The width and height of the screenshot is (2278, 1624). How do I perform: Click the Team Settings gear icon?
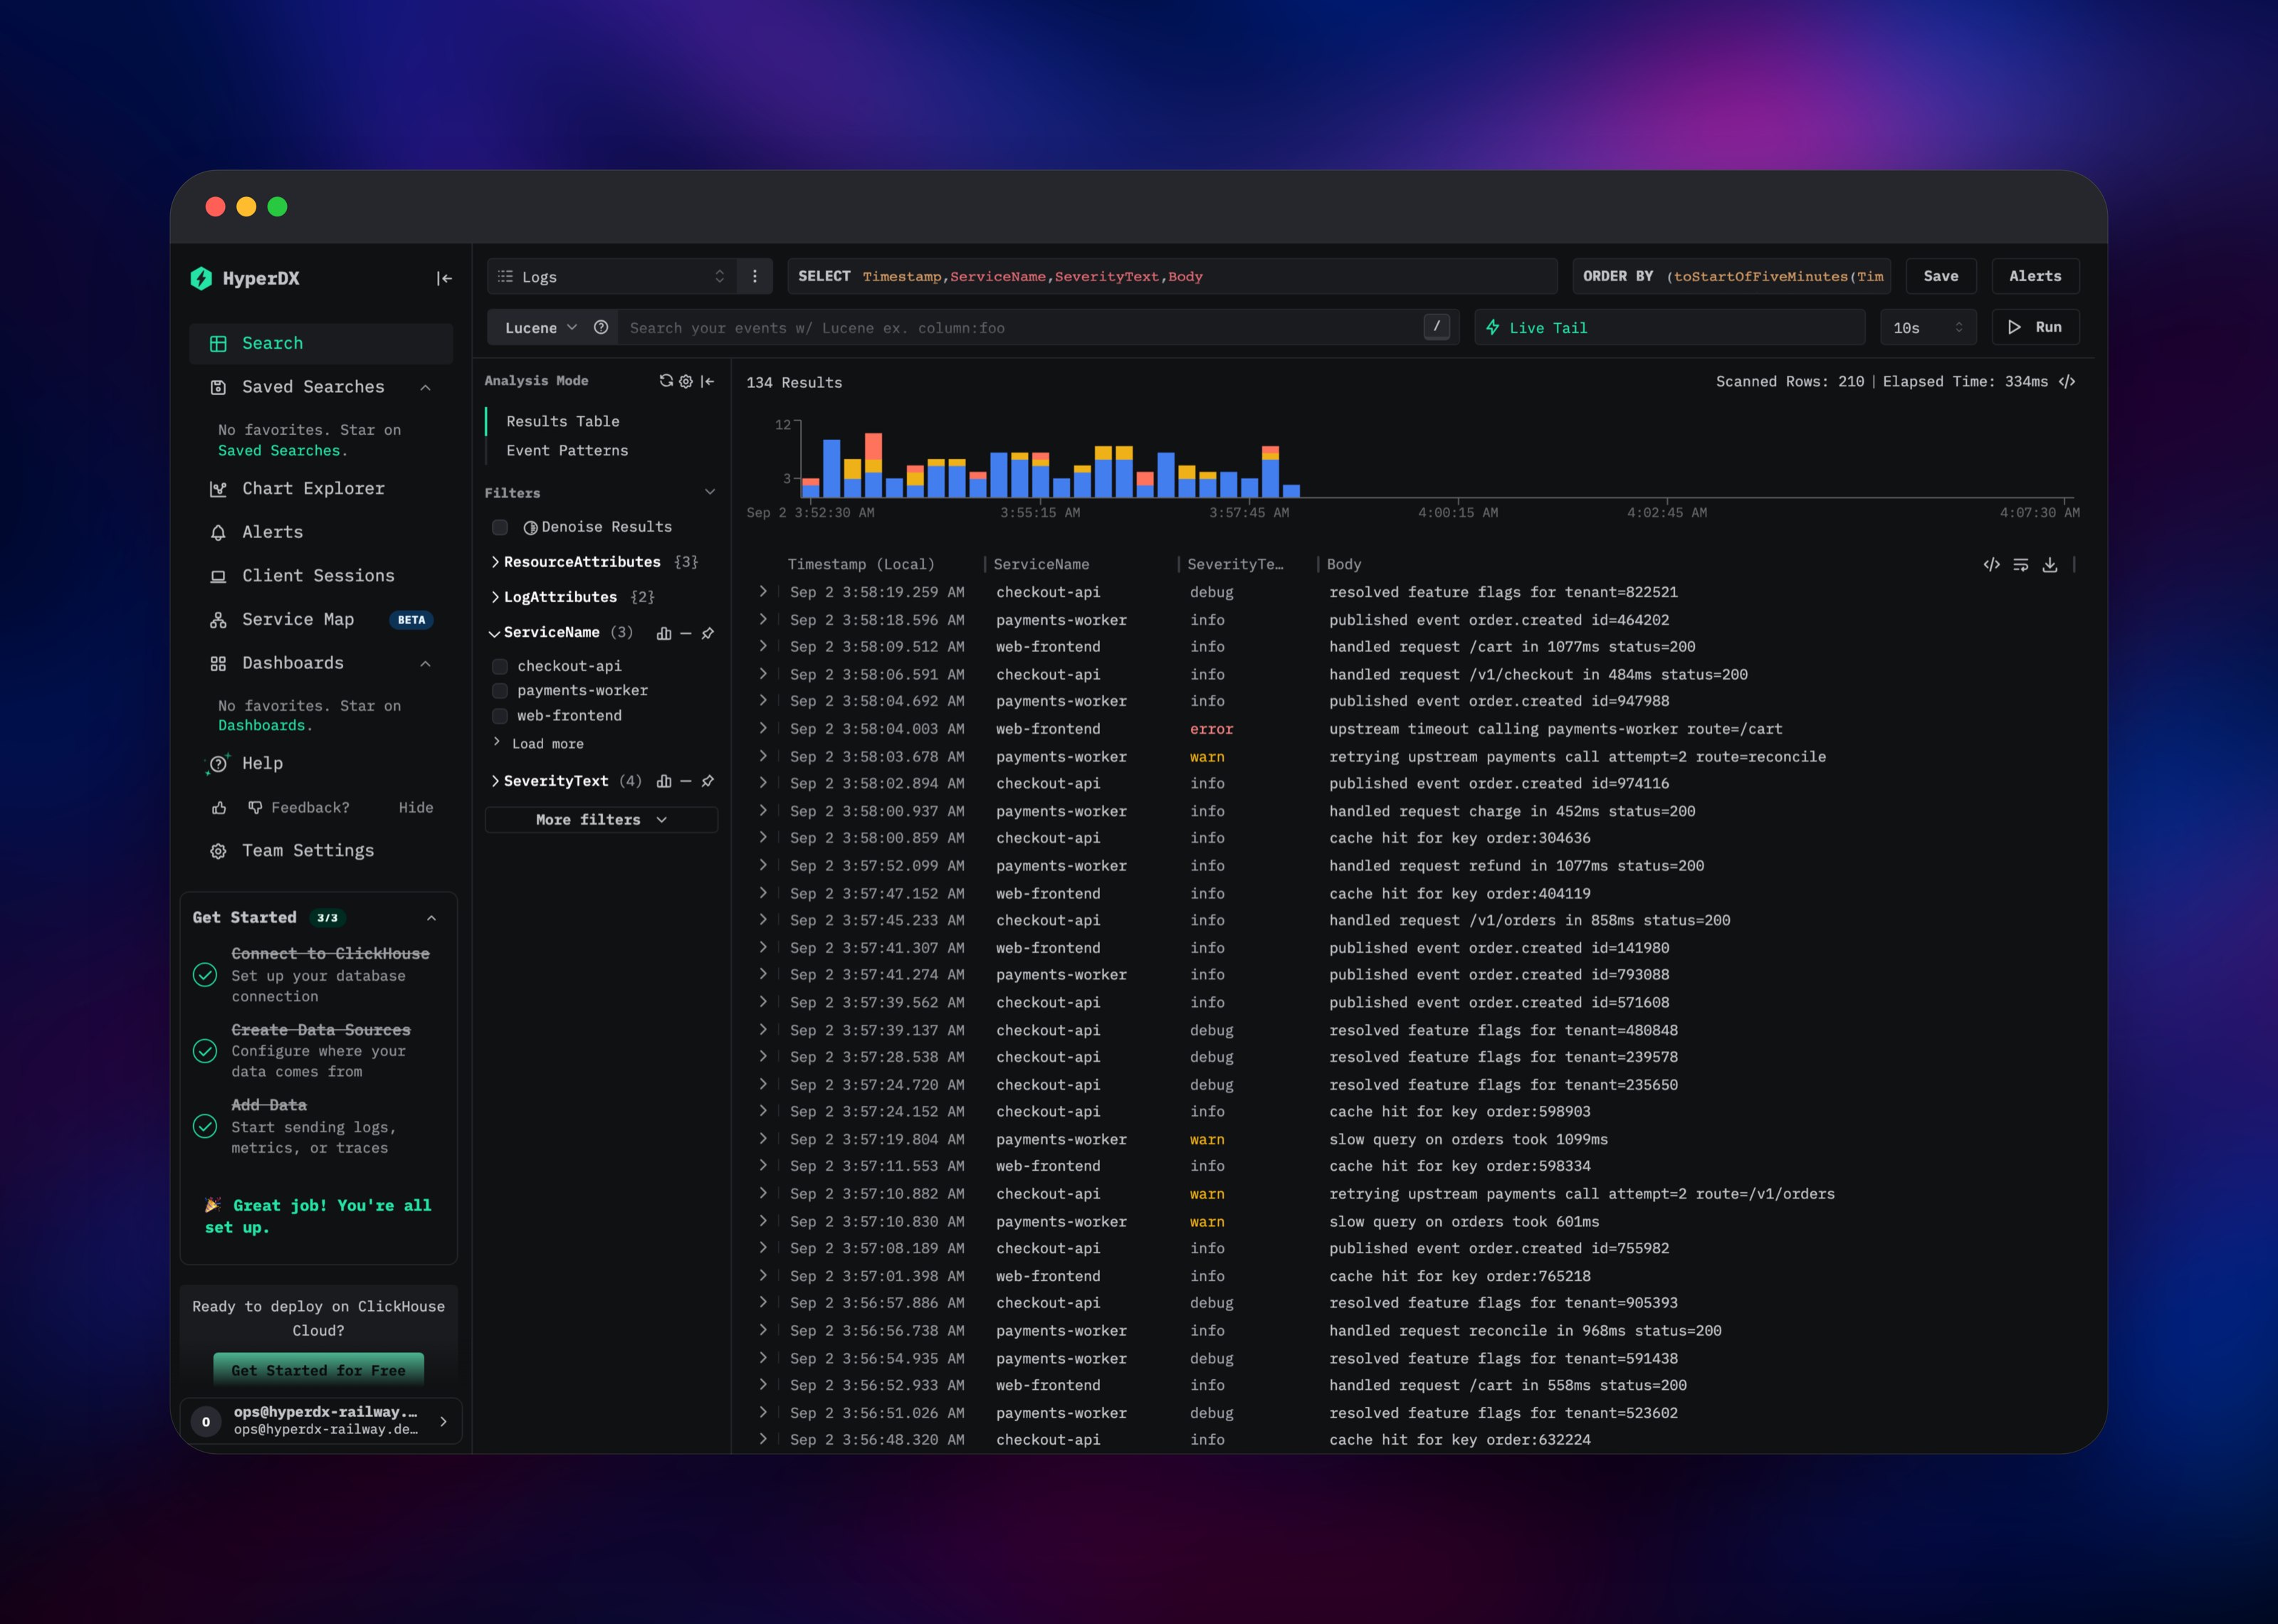(218, 851)
